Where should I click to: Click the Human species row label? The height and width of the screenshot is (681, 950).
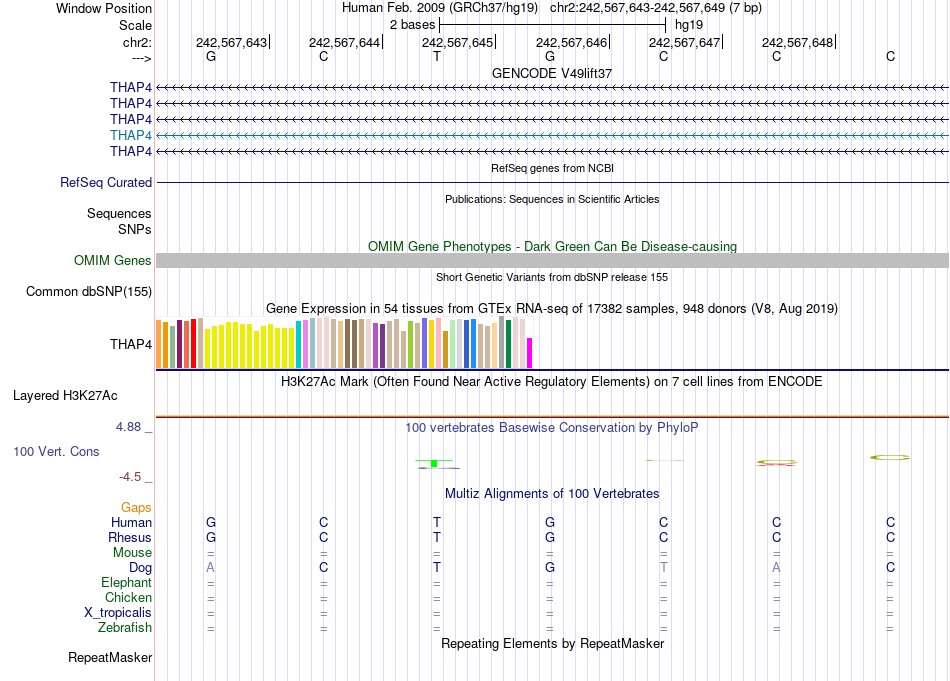pos(131,523)
